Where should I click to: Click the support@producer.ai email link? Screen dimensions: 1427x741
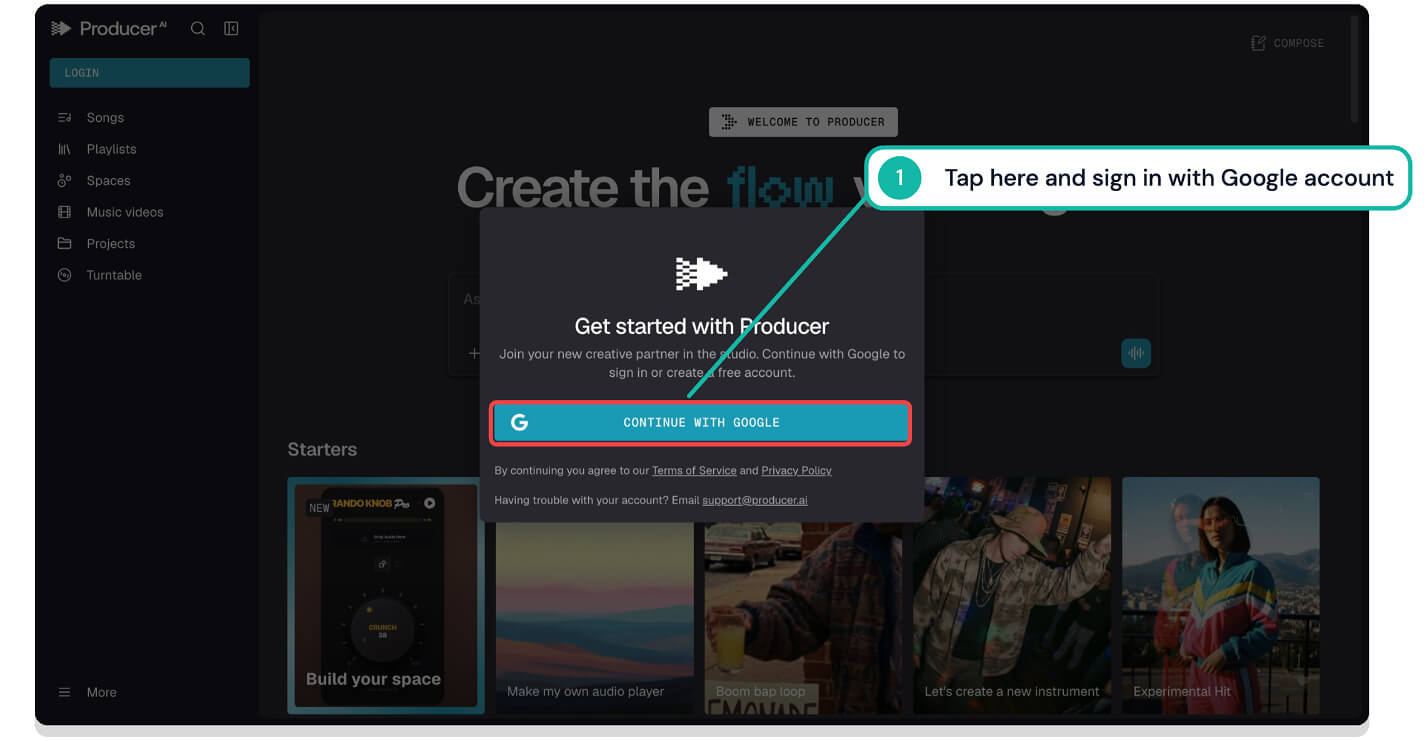pyautogui.click(x=755, y=500)
